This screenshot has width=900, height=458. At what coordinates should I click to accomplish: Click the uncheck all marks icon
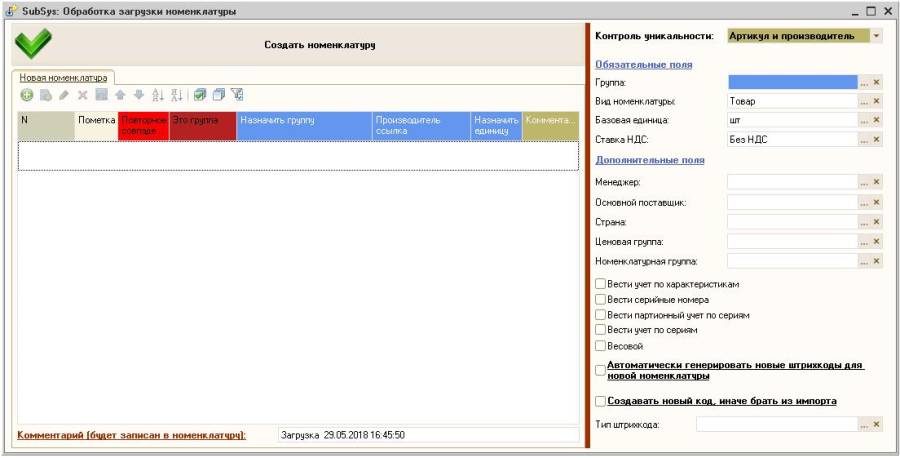[x=218, y=94]
